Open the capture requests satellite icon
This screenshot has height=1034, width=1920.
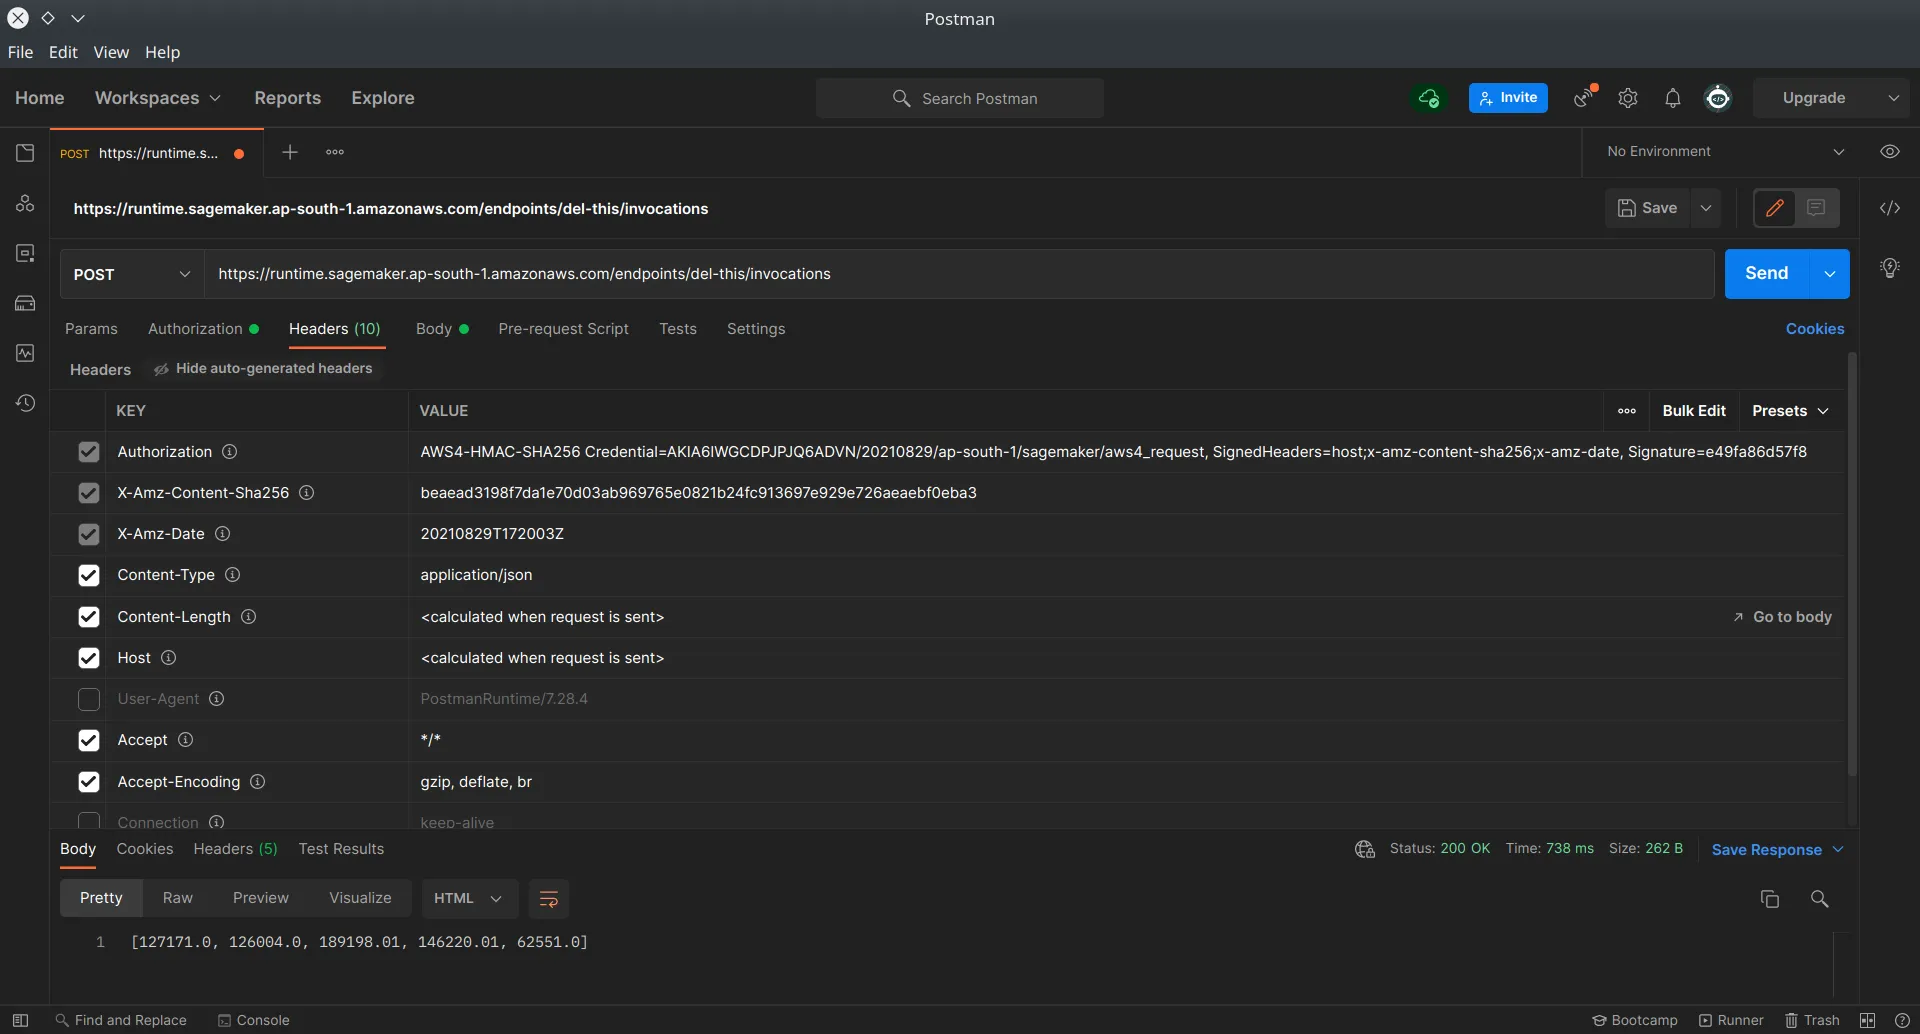click(x=1585, y=97)
